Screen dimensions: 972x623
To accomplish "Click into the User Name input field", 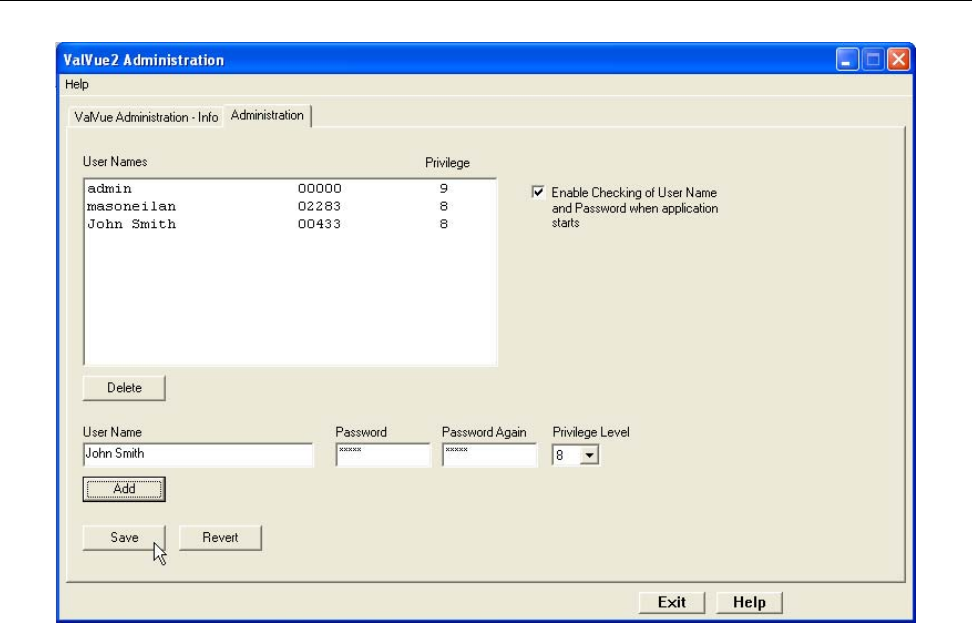I will [x=198, y=454].
